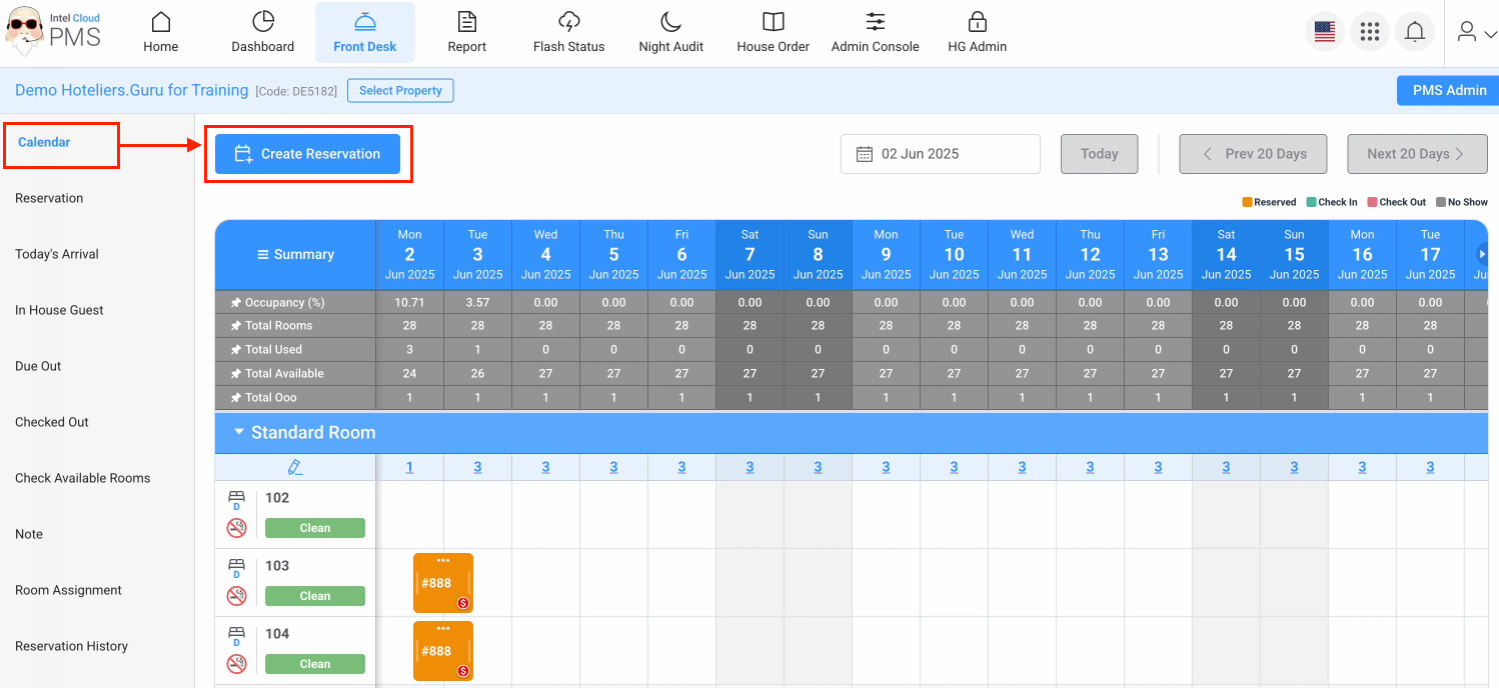Collapse the Standard Room section
Screen dimensions: 1499x688
click(x=239, y=432)
